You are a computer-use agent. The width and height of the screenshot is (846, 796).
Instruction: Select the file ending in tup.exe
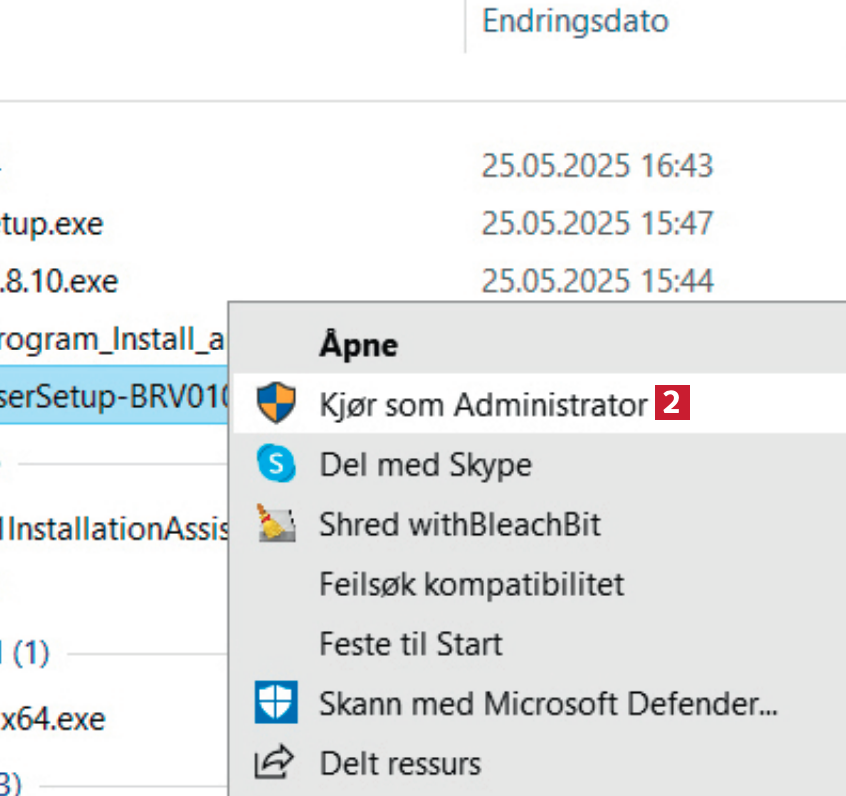click(x=51, y=223)
